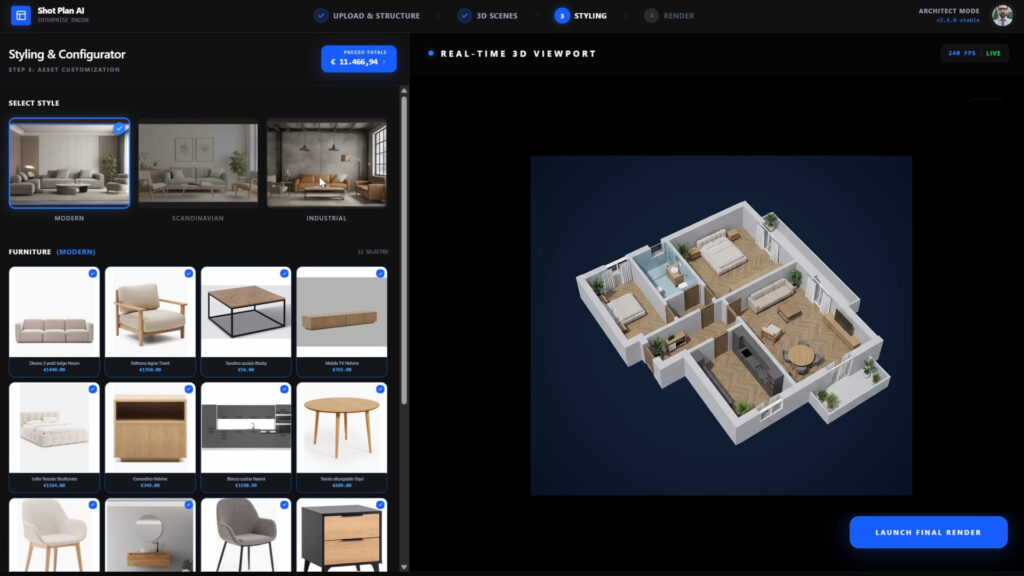Click the Shot Plan AI logo icon

coord(20,15)
